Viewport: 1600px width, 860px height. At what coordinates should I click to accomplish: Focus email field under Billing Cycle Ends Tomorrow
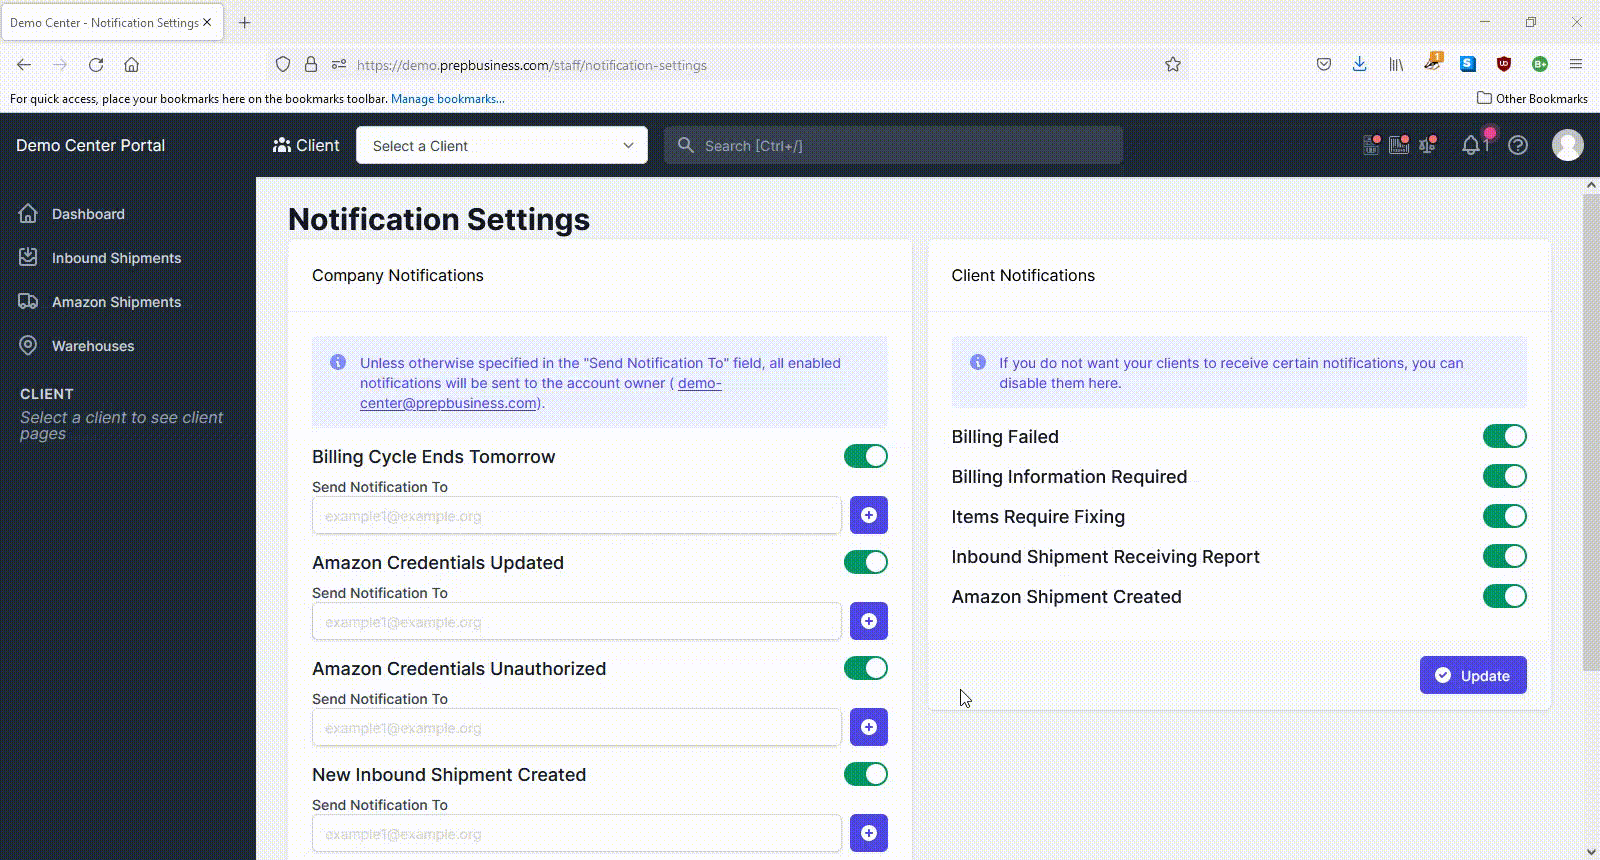coord(577,515)
